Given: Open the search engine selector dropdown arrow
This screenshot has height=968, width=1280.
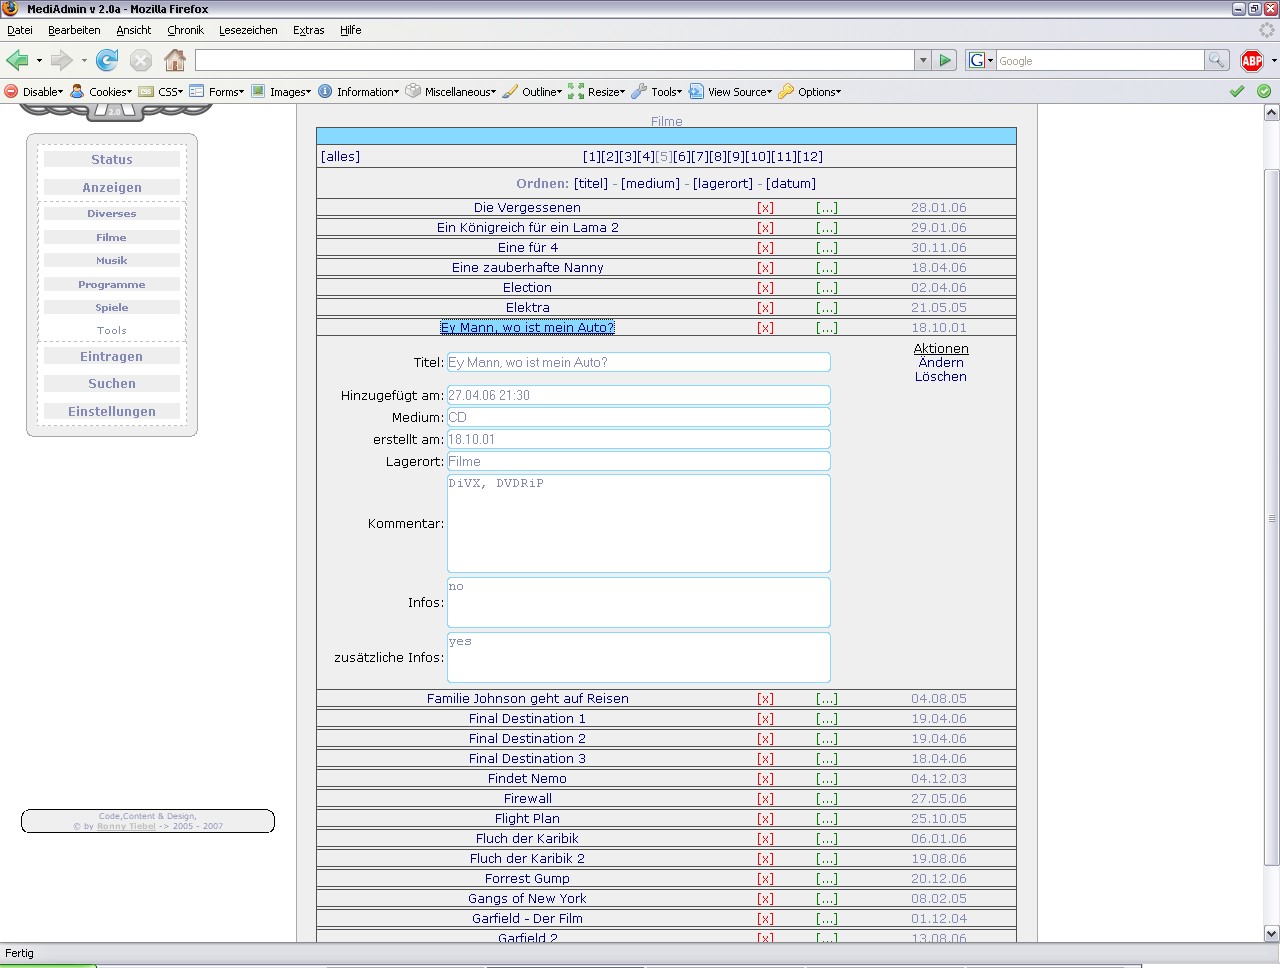Looking at the screenshot, I should (x=990, y=61).
